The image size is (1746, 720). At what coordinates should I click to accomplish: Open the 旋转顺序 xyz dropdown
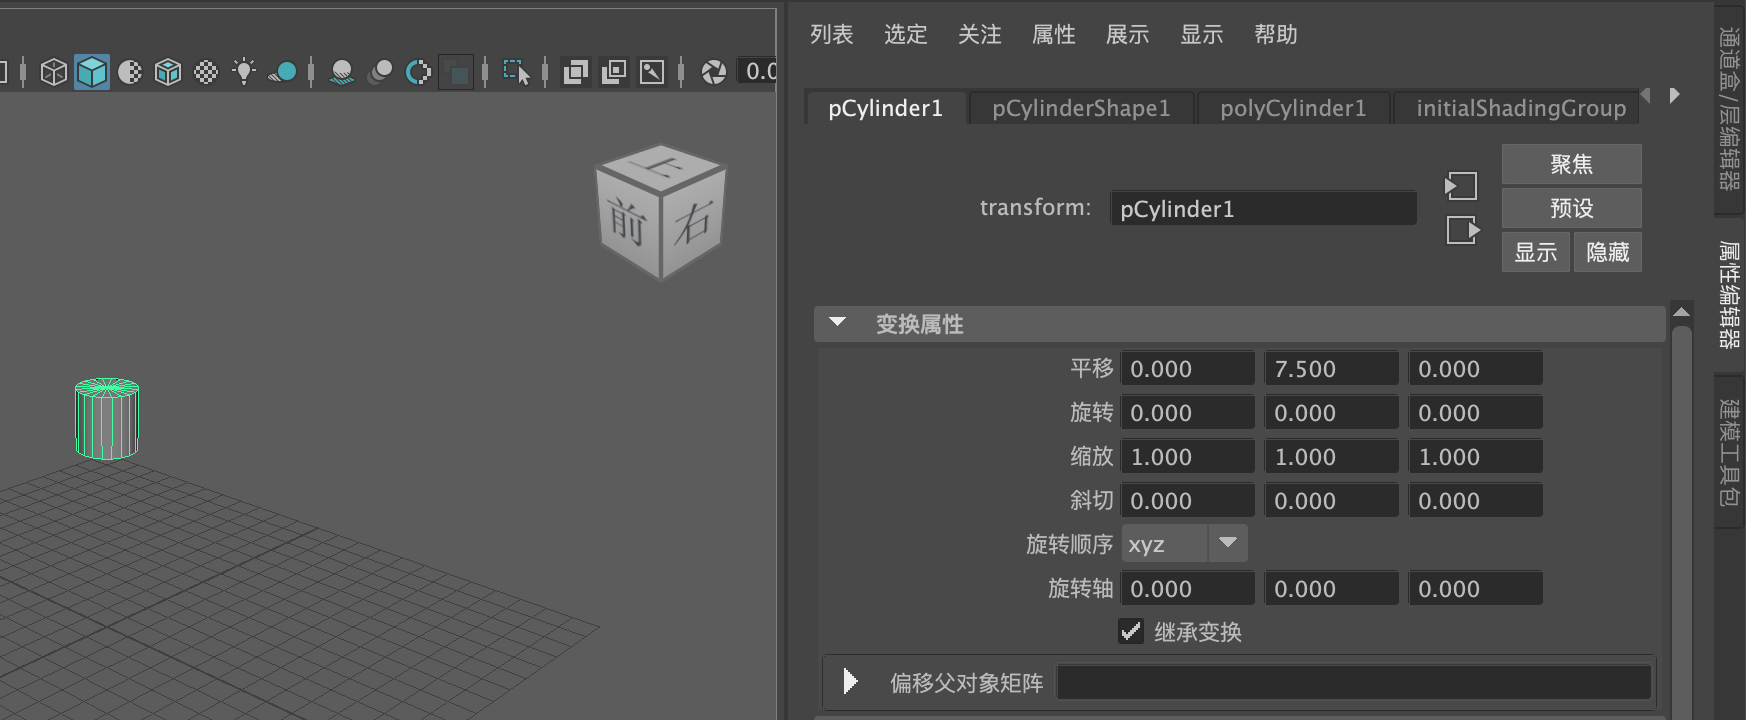click(x=1184, y=544)
